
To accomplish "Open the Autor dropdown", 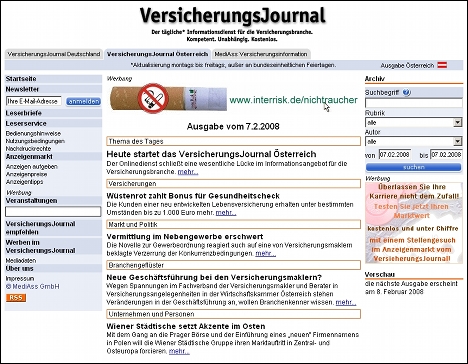I will (414, 141).
